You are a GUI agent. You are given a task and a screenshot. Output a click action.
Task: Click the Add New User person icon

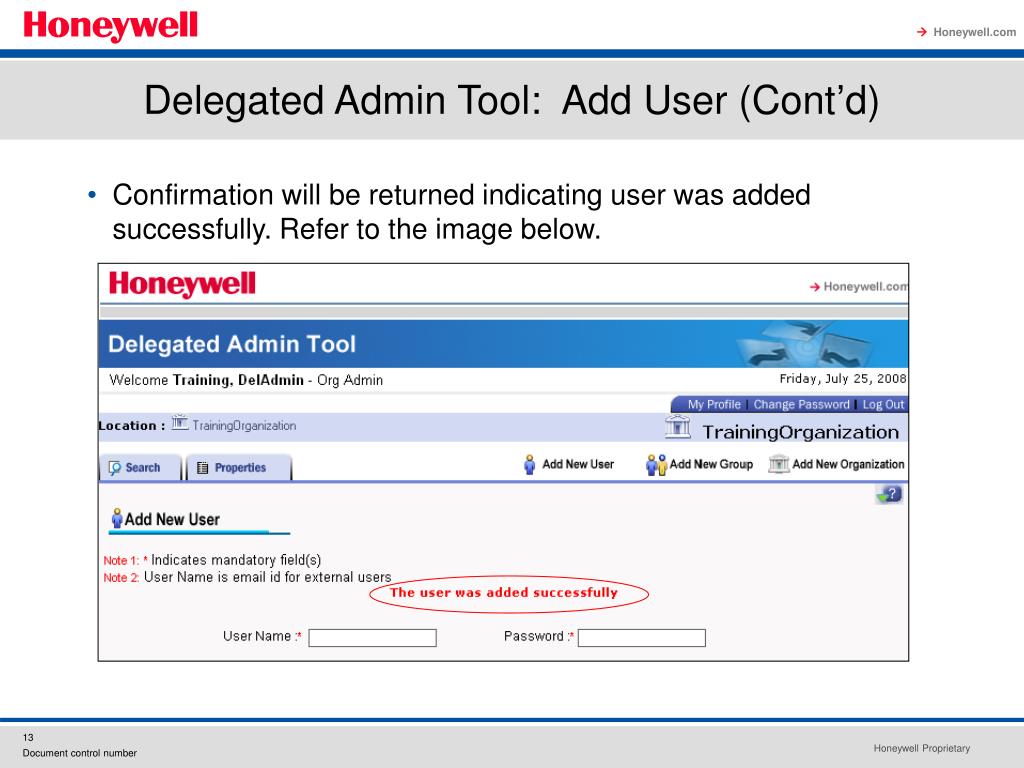point(530,464)
